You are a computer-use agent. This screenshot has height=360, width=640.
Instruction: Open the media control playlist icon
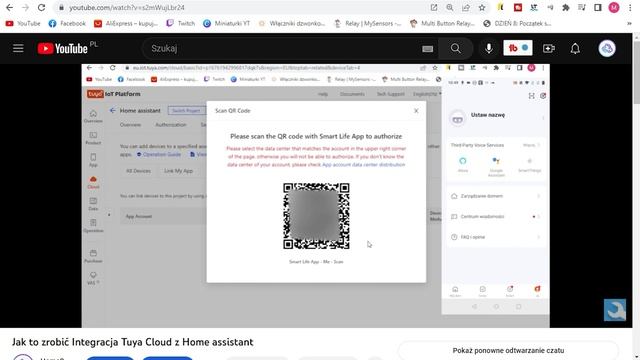click(x=582, y=7)
